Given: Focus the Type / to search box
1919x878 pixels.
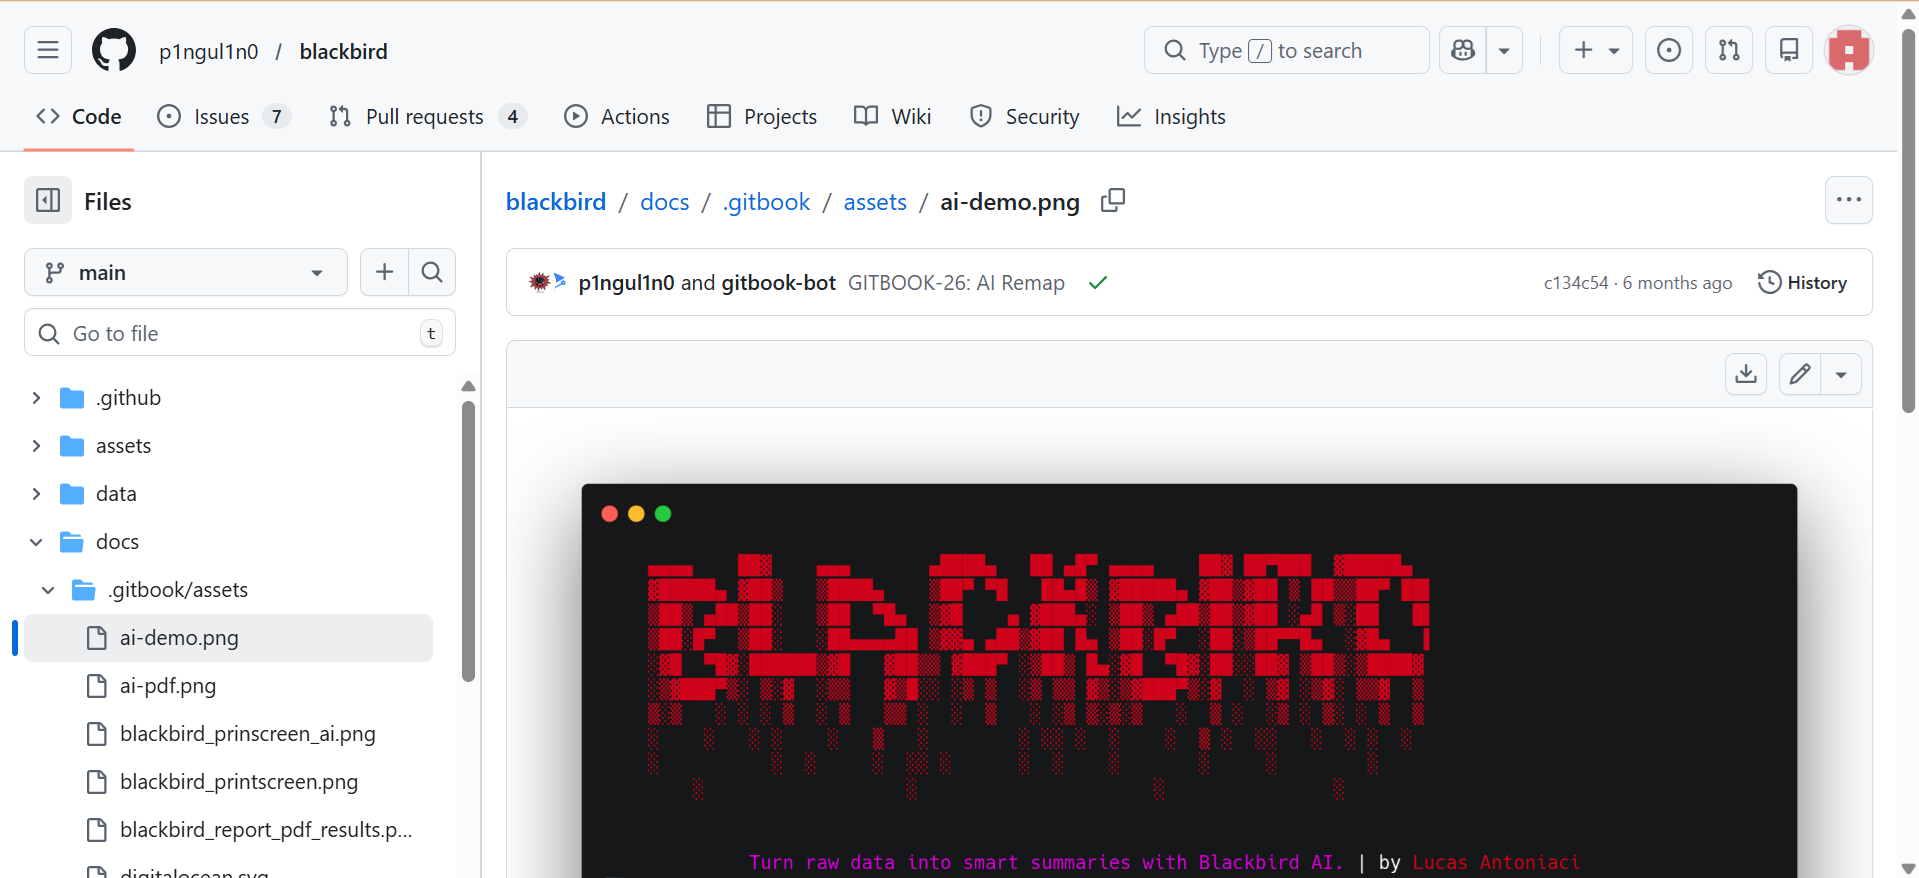Looking at the screenshot, I should (1287, 50).
